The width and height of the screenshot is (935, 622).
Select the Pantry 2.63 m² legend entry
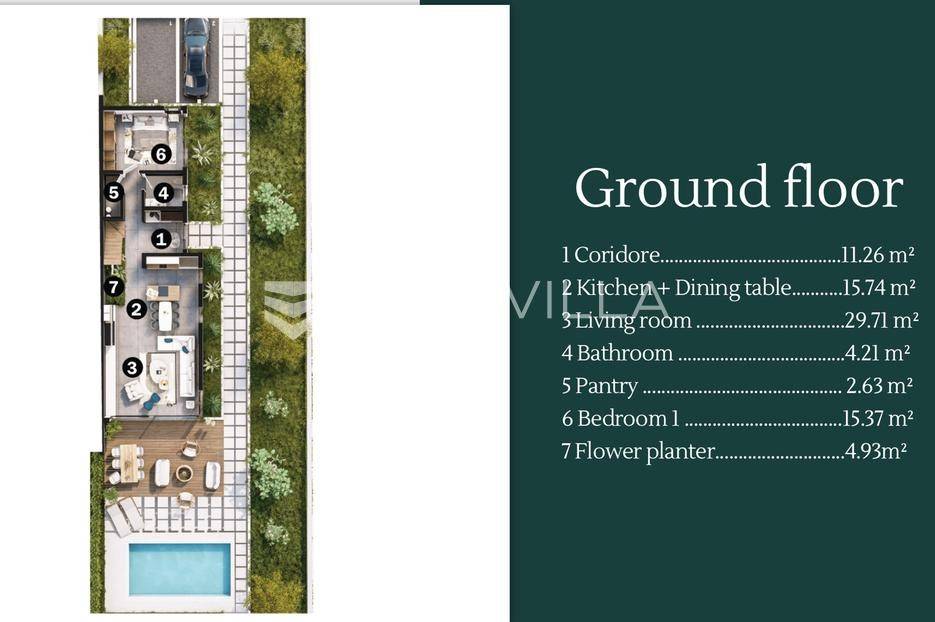pyautogui.click(x=737, y=386)
